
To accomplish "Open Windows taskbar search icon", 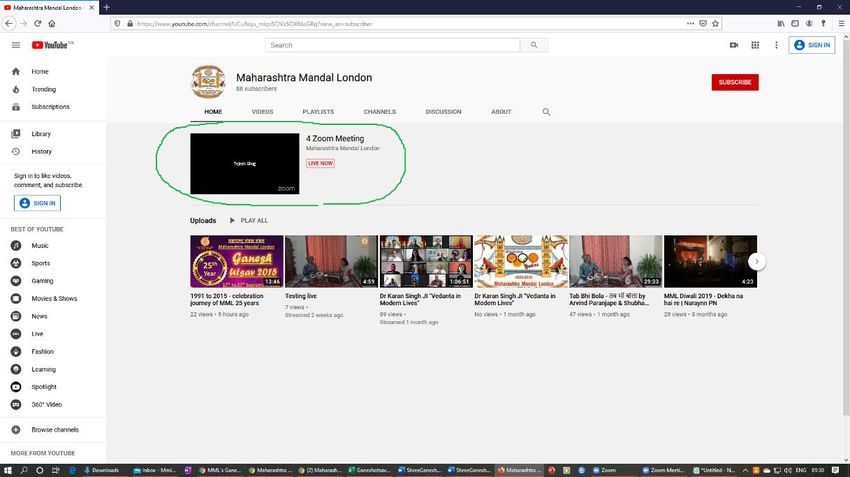I will pos(24,470).
